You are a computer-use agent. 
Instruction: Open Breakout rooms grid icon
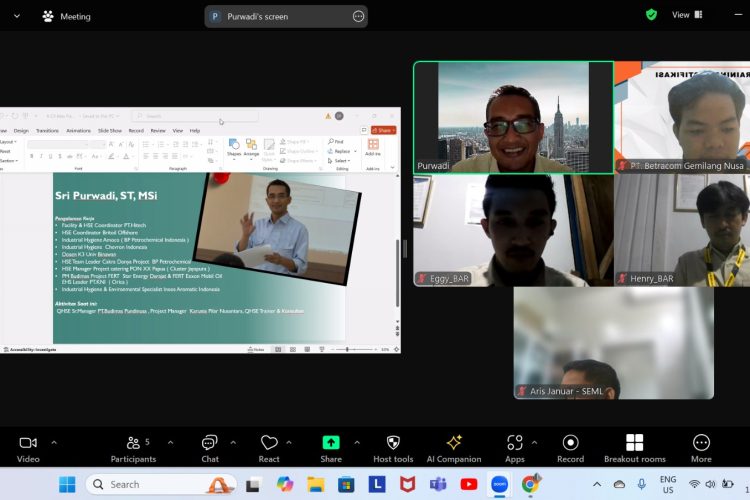(x=635, y=443)
